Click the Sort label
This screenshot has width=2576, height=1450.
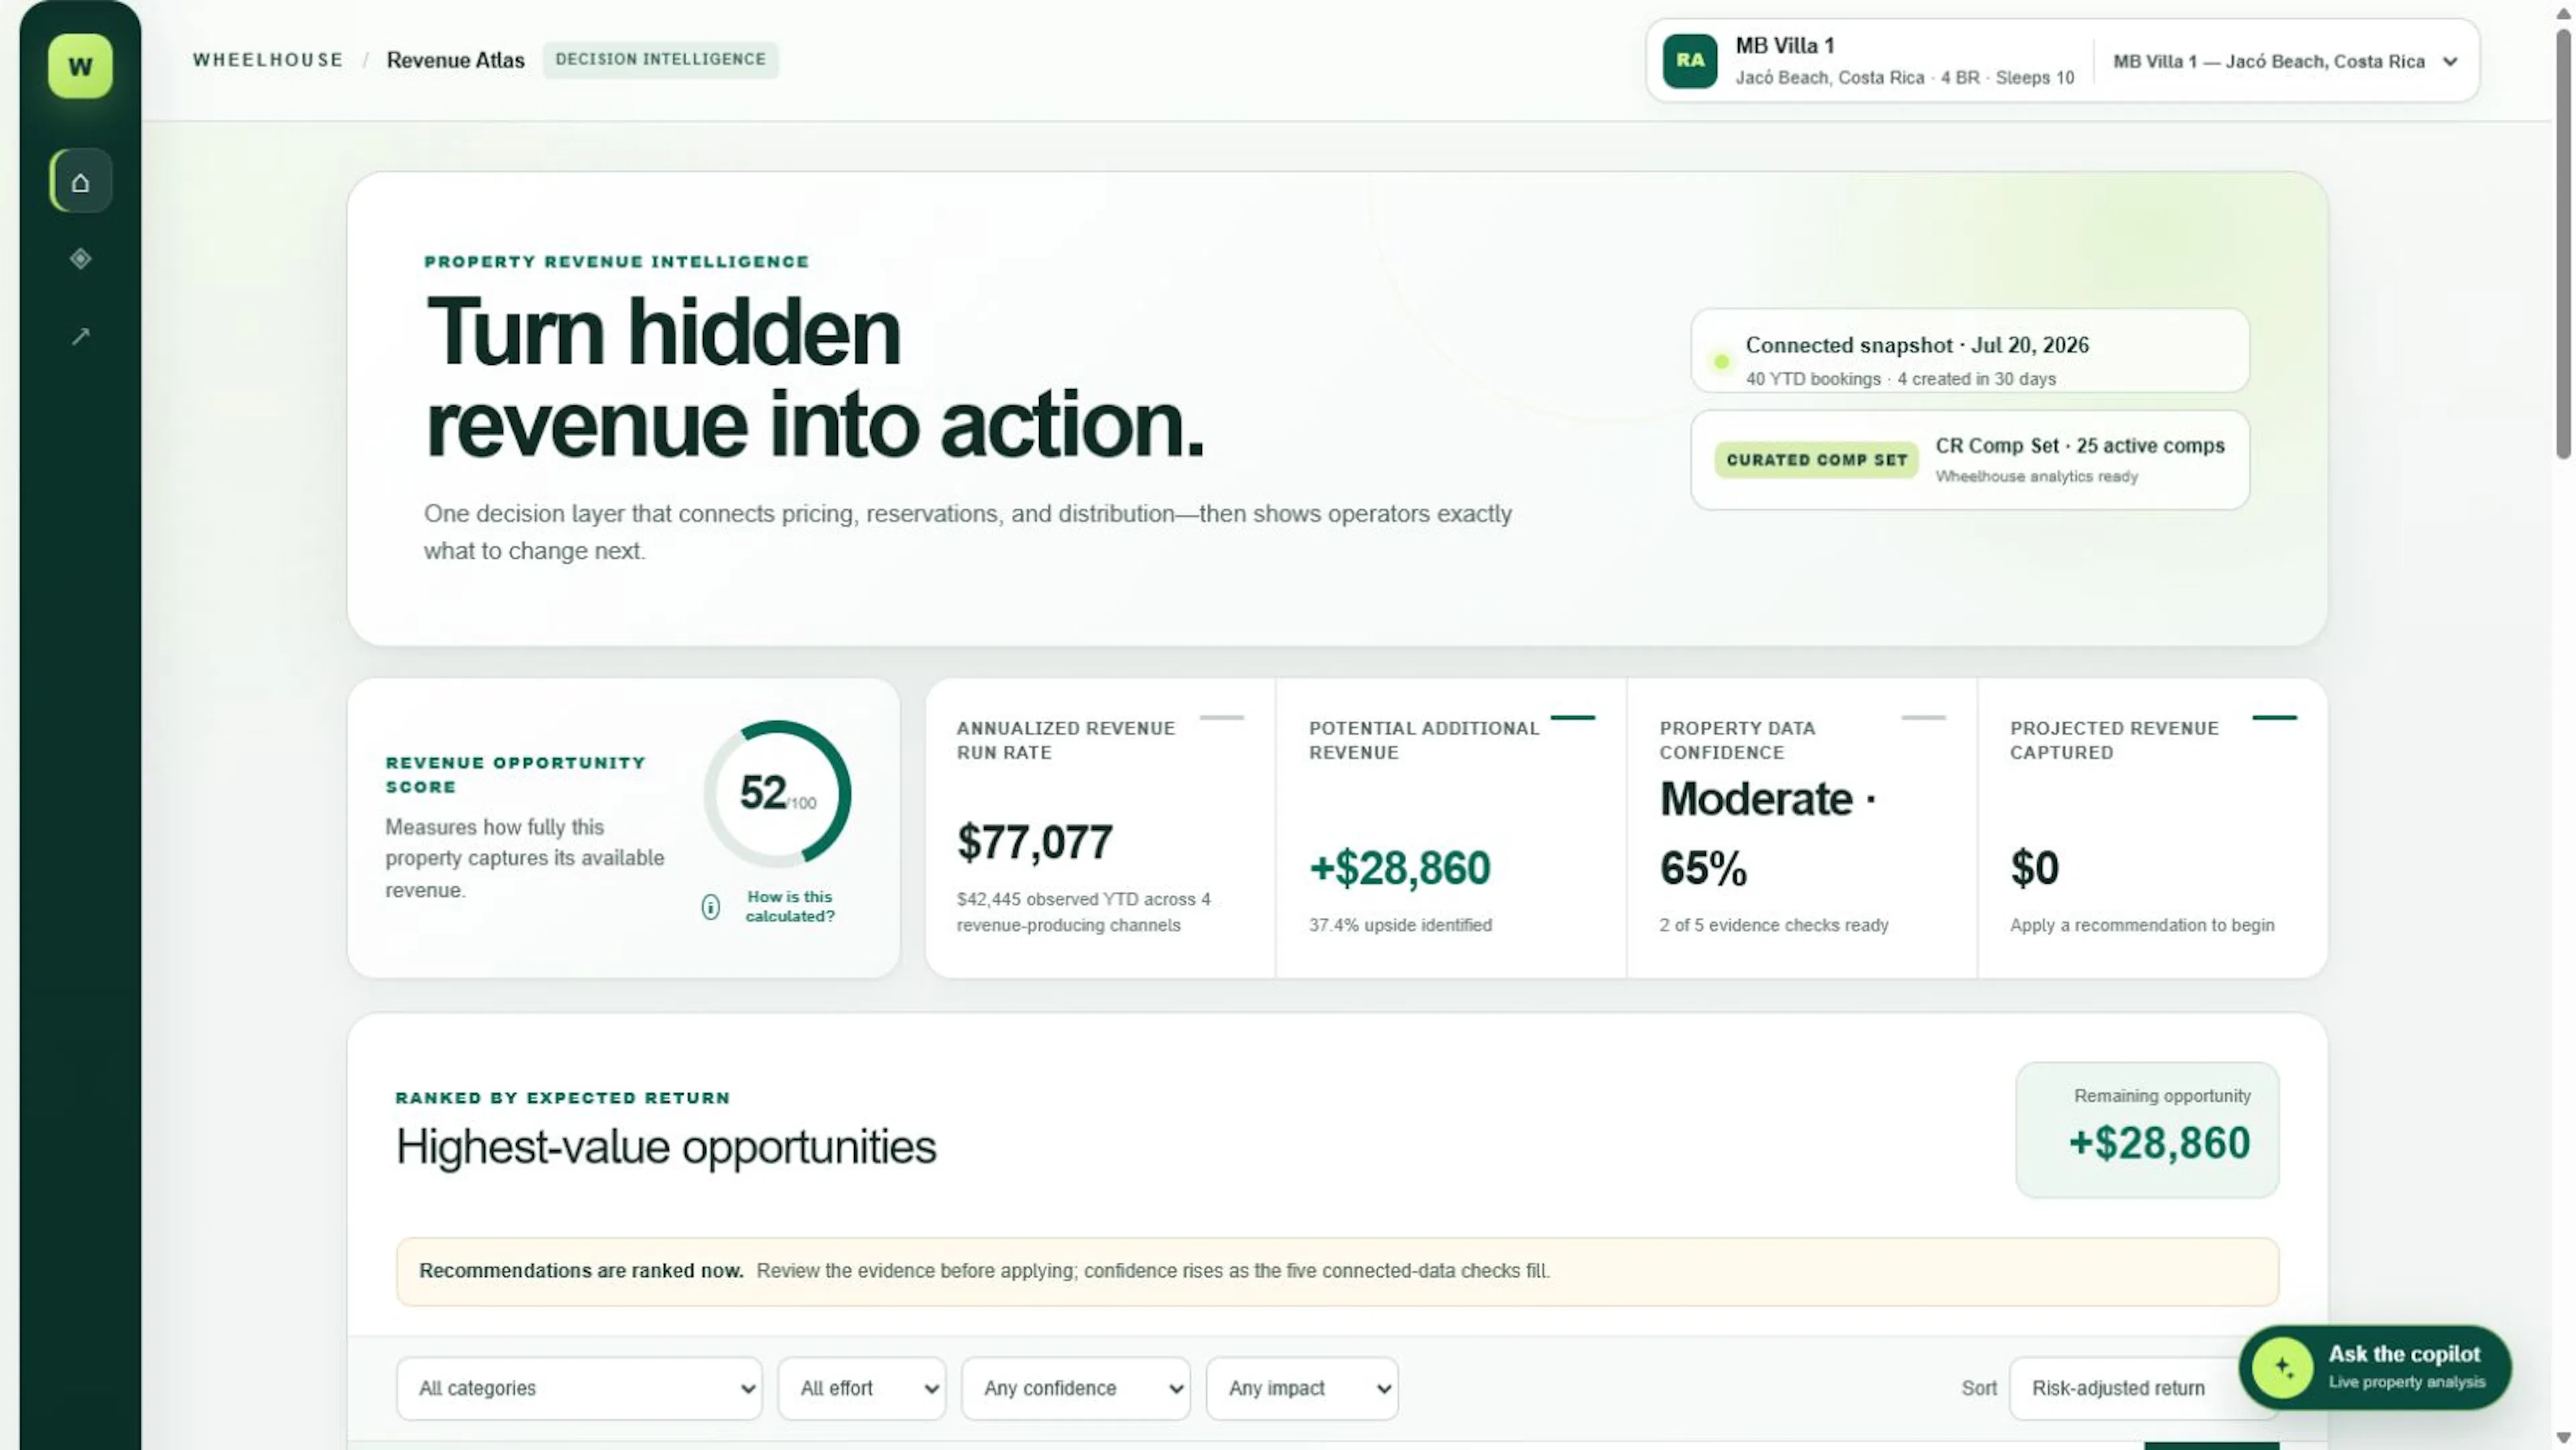(1978, 1388)
